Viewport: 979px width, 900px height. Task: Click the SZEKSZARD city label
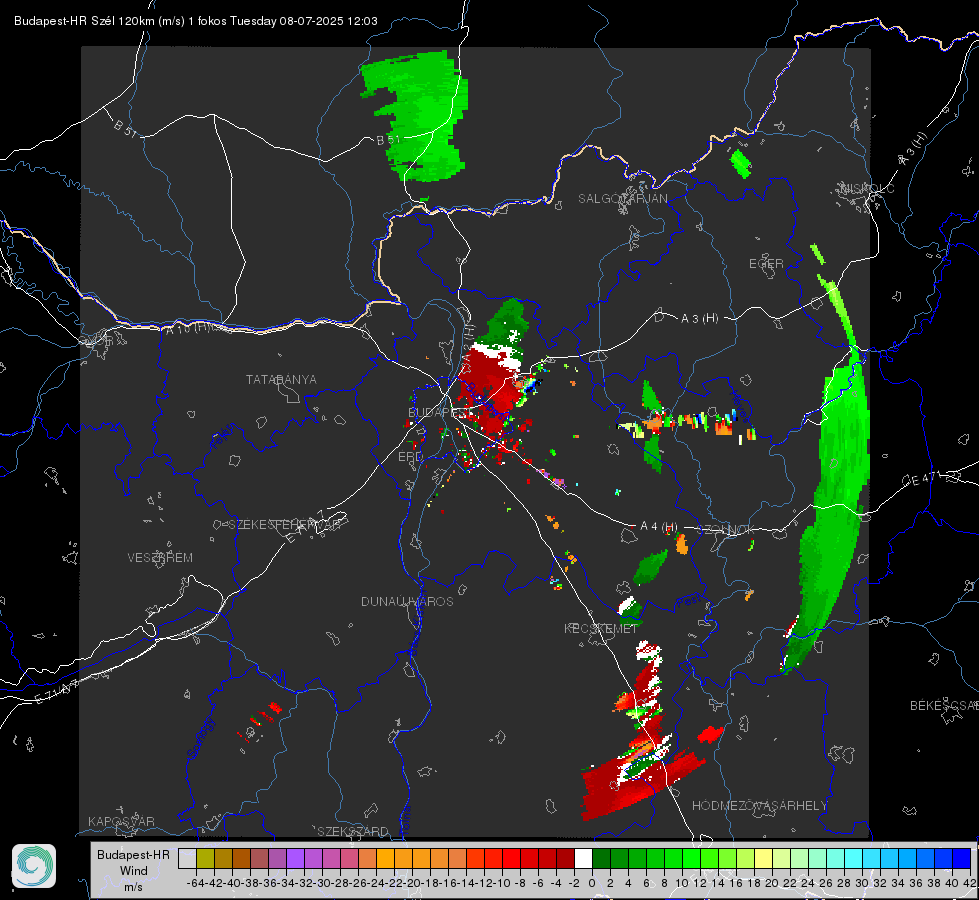pyautogui.click(x=353, y=831)
